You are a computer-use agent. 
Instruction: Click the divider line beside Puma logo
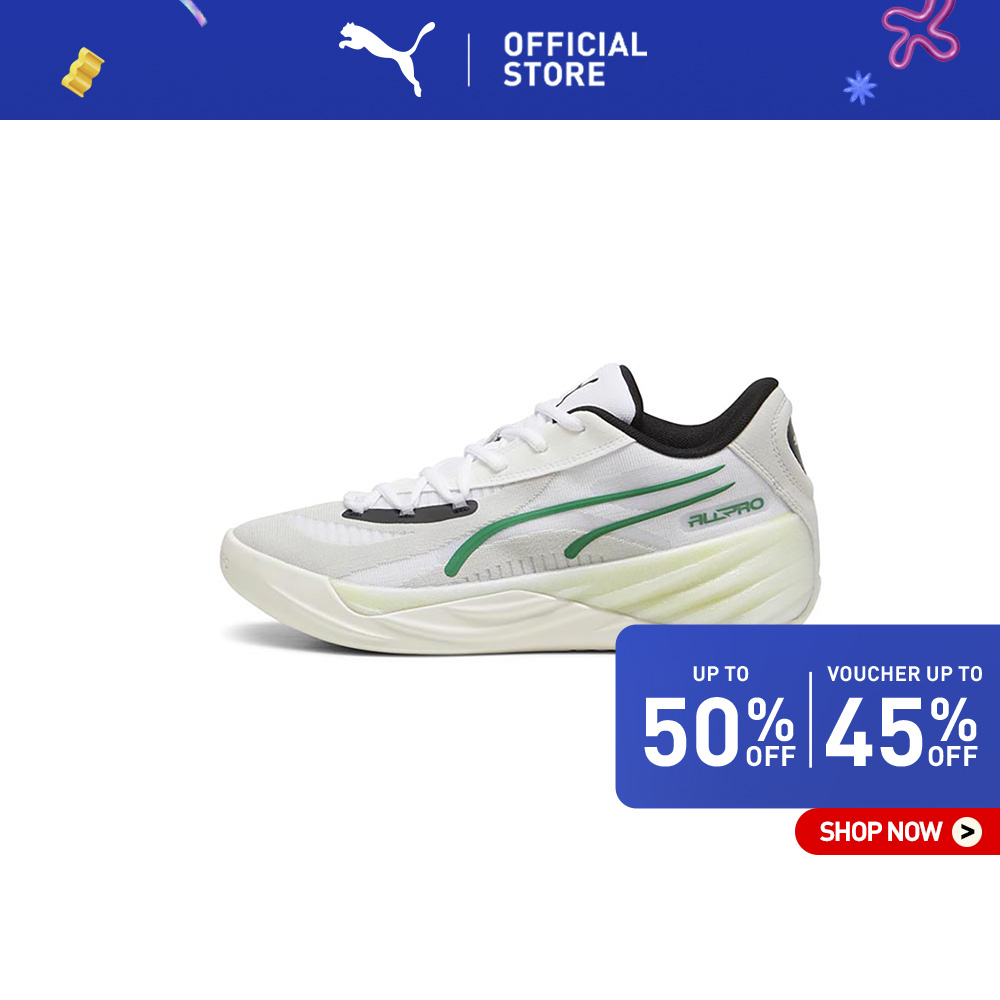[x=469, y=60]
